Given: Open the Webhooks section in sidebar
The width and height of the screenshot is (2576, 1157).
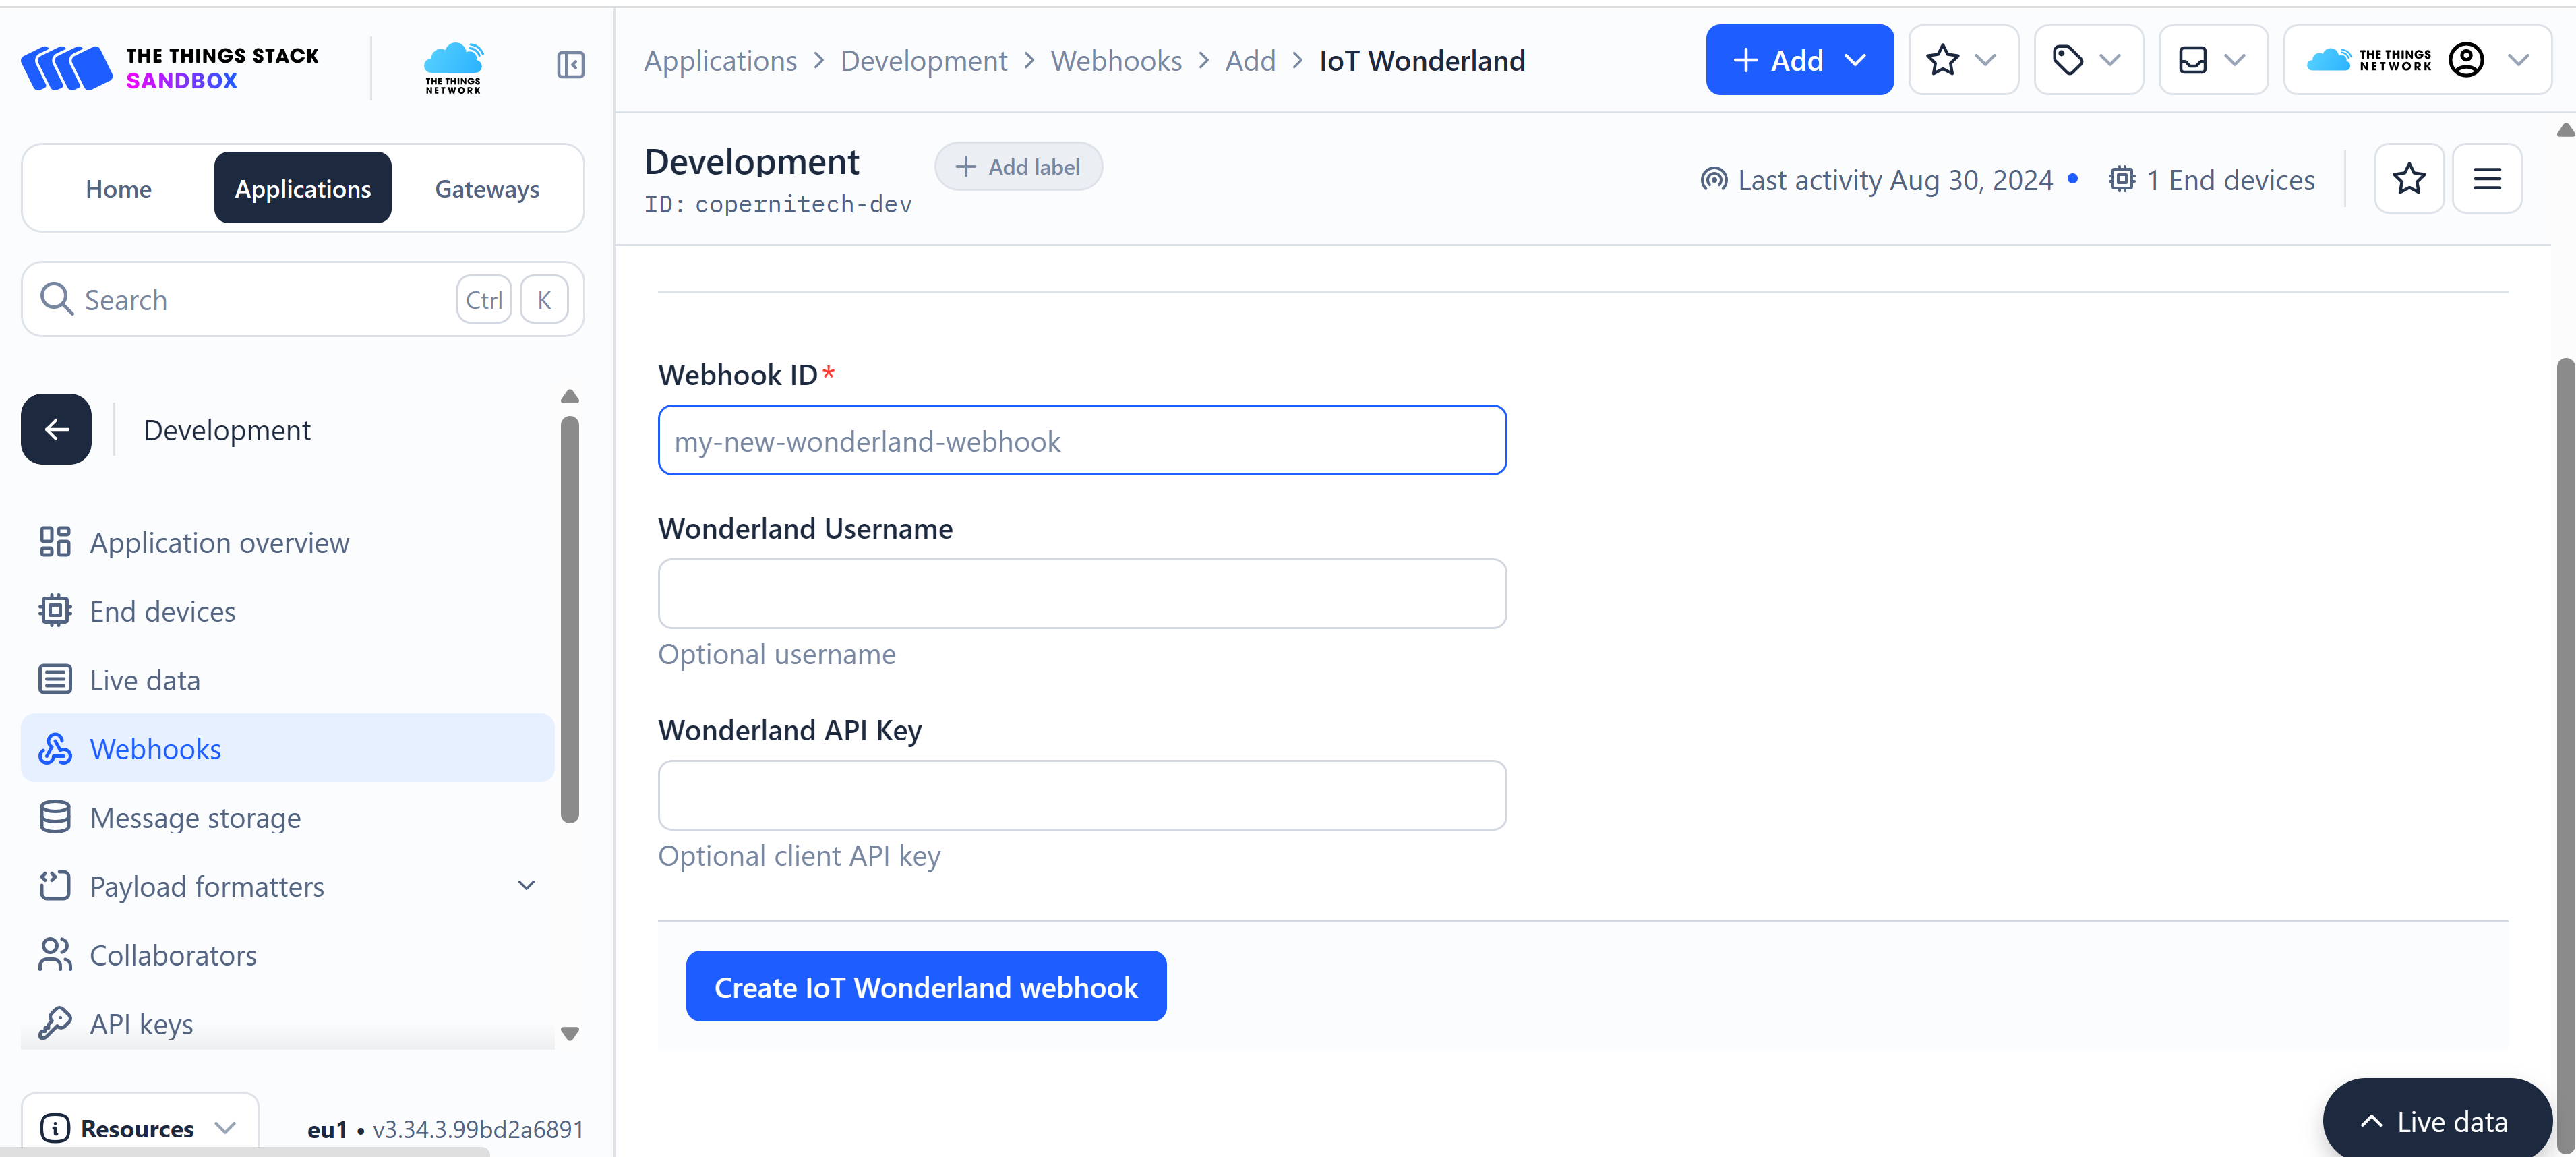Looking at the screenshot, I should [x=155, y=748].
